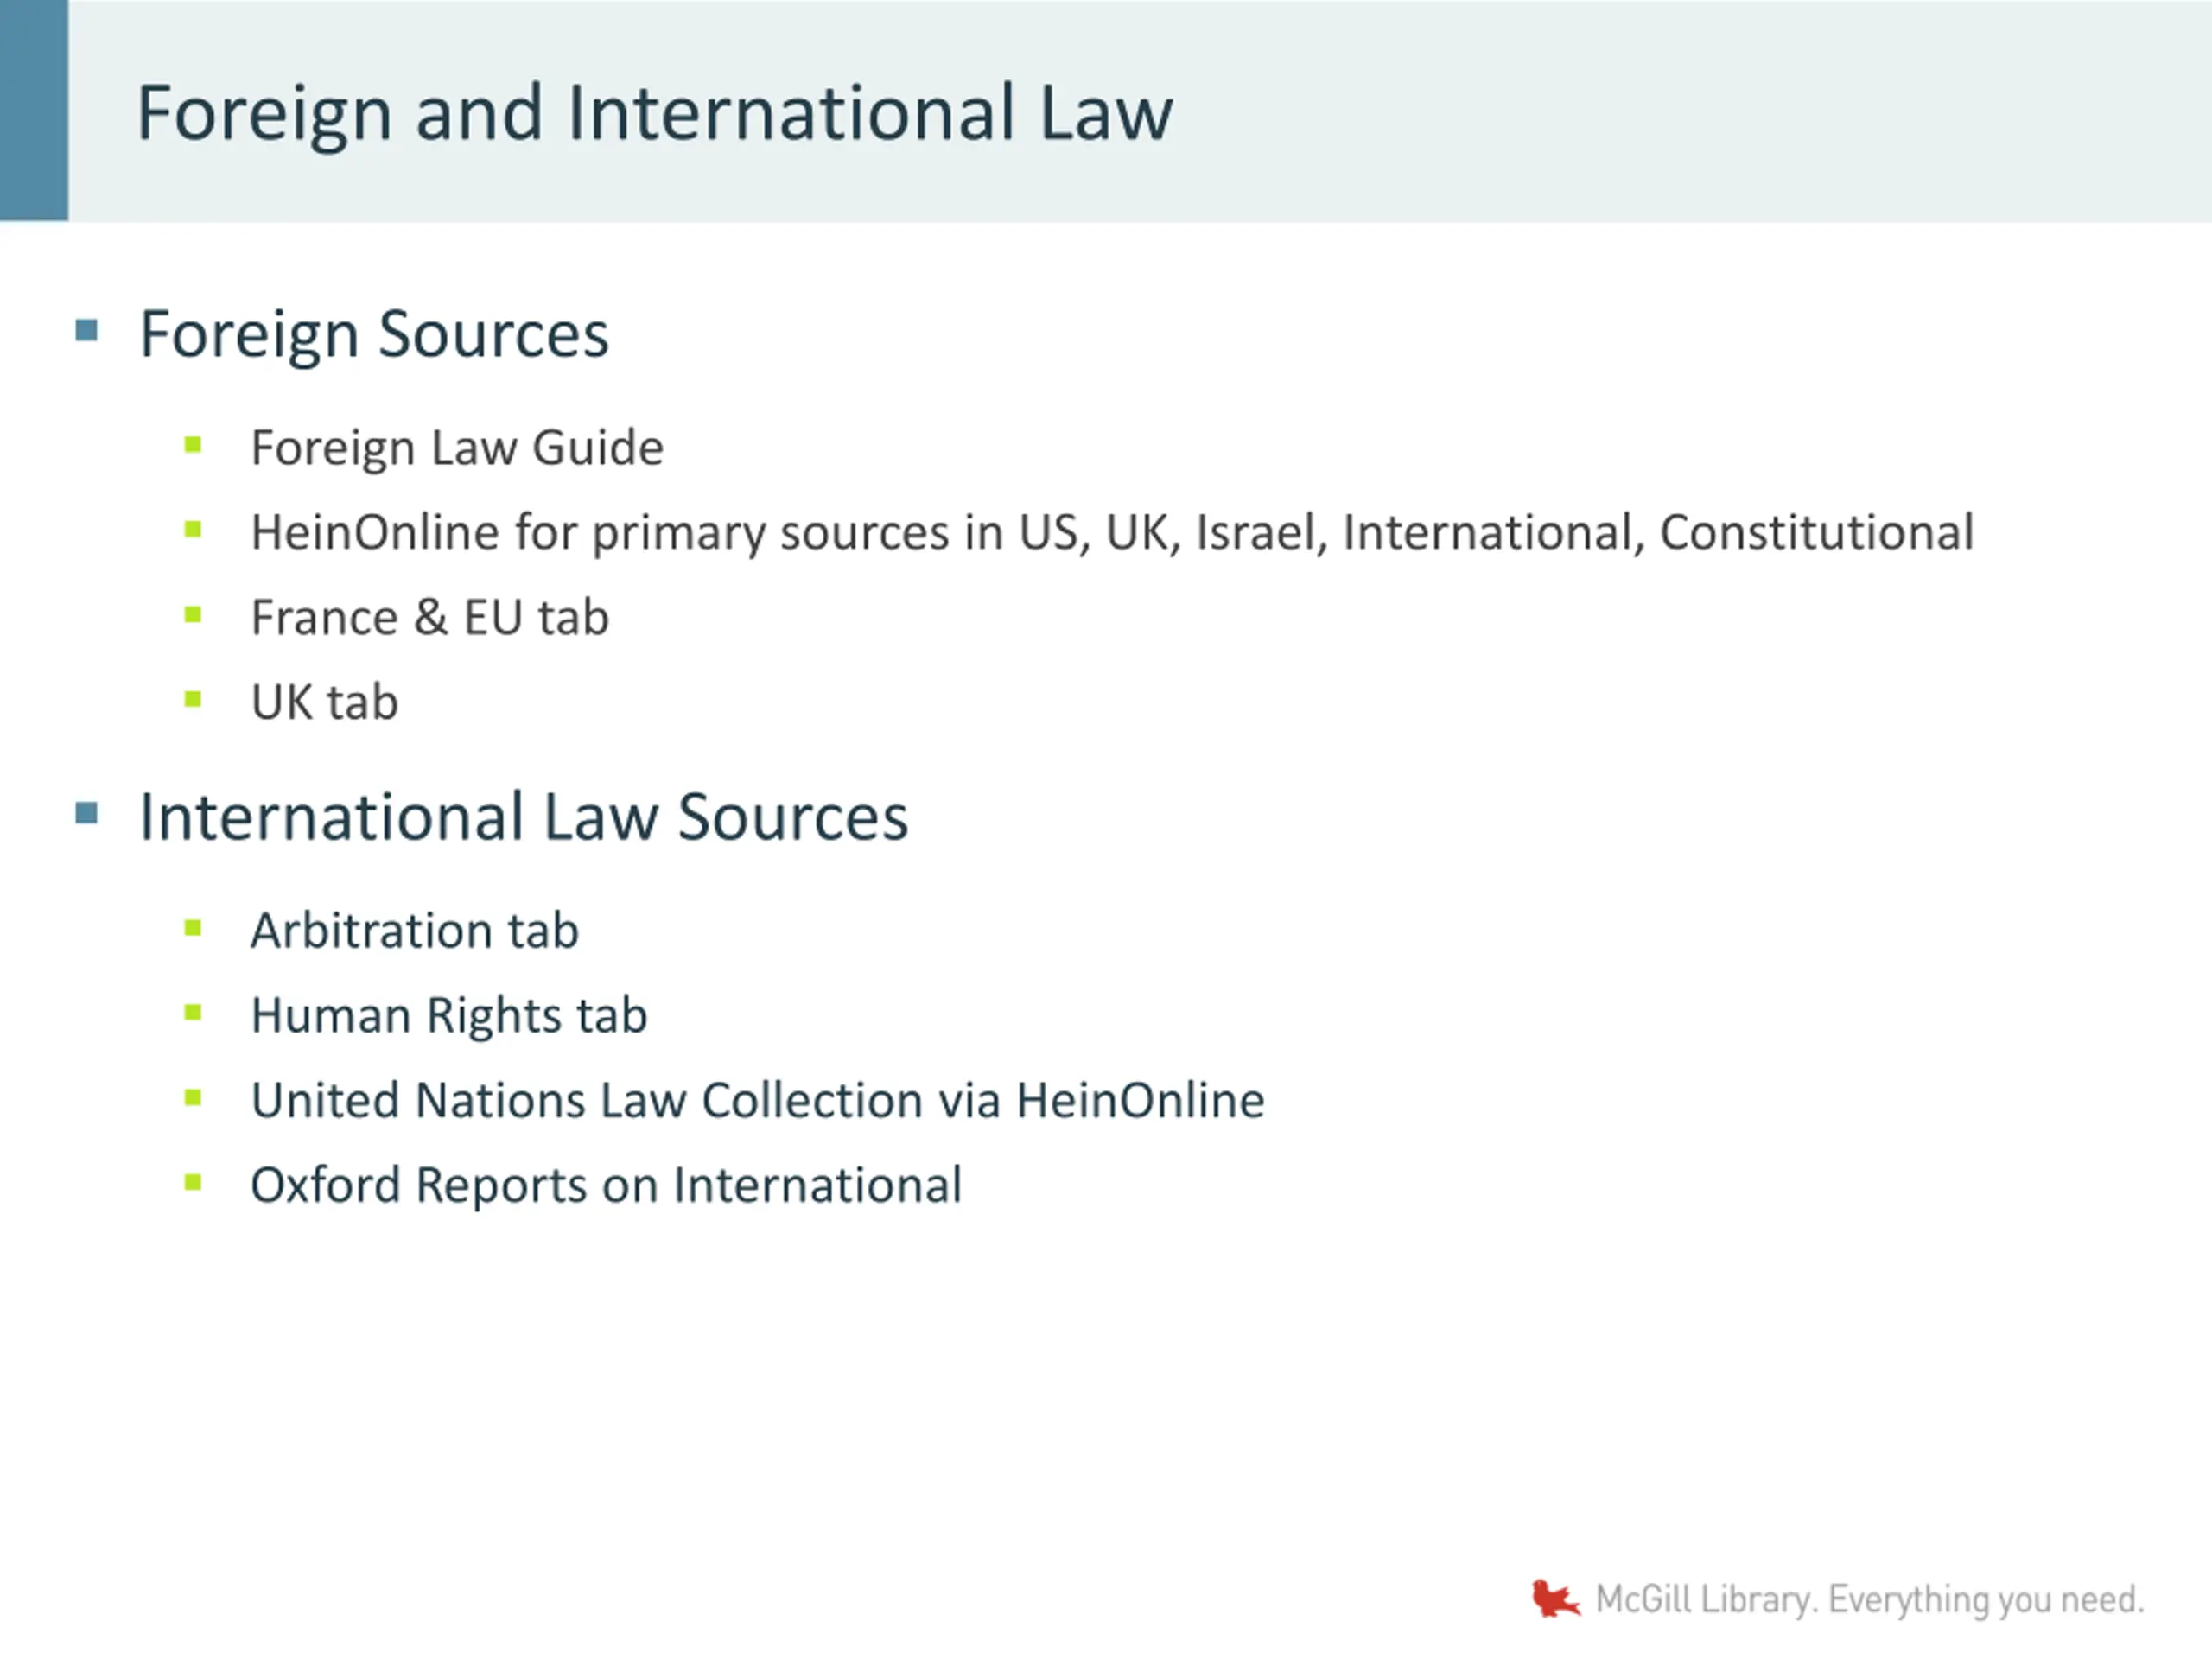Click the blue bullet beside Foreign Sources
This screenshot has width=2212, height=1659.
click(x=87, y=330)
